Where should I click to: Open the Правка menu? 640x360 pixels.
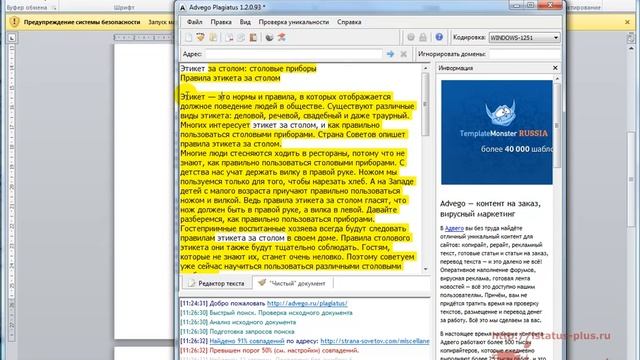click(221, 22)
